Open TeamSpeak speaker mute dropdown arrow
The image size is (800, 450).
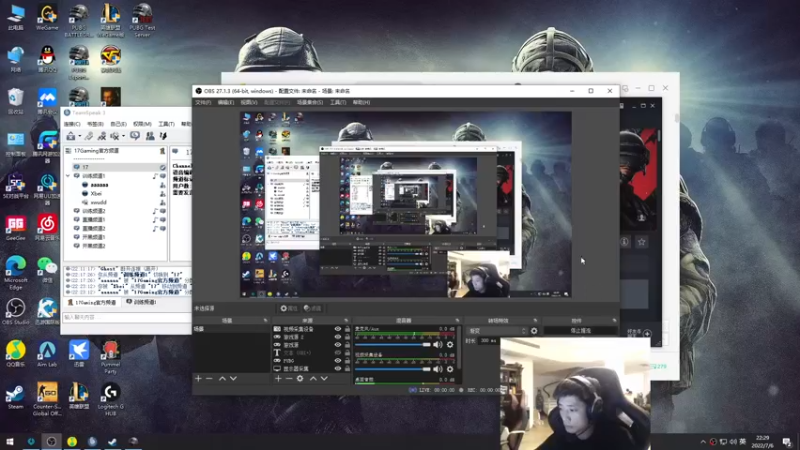(x=123, y=136)
